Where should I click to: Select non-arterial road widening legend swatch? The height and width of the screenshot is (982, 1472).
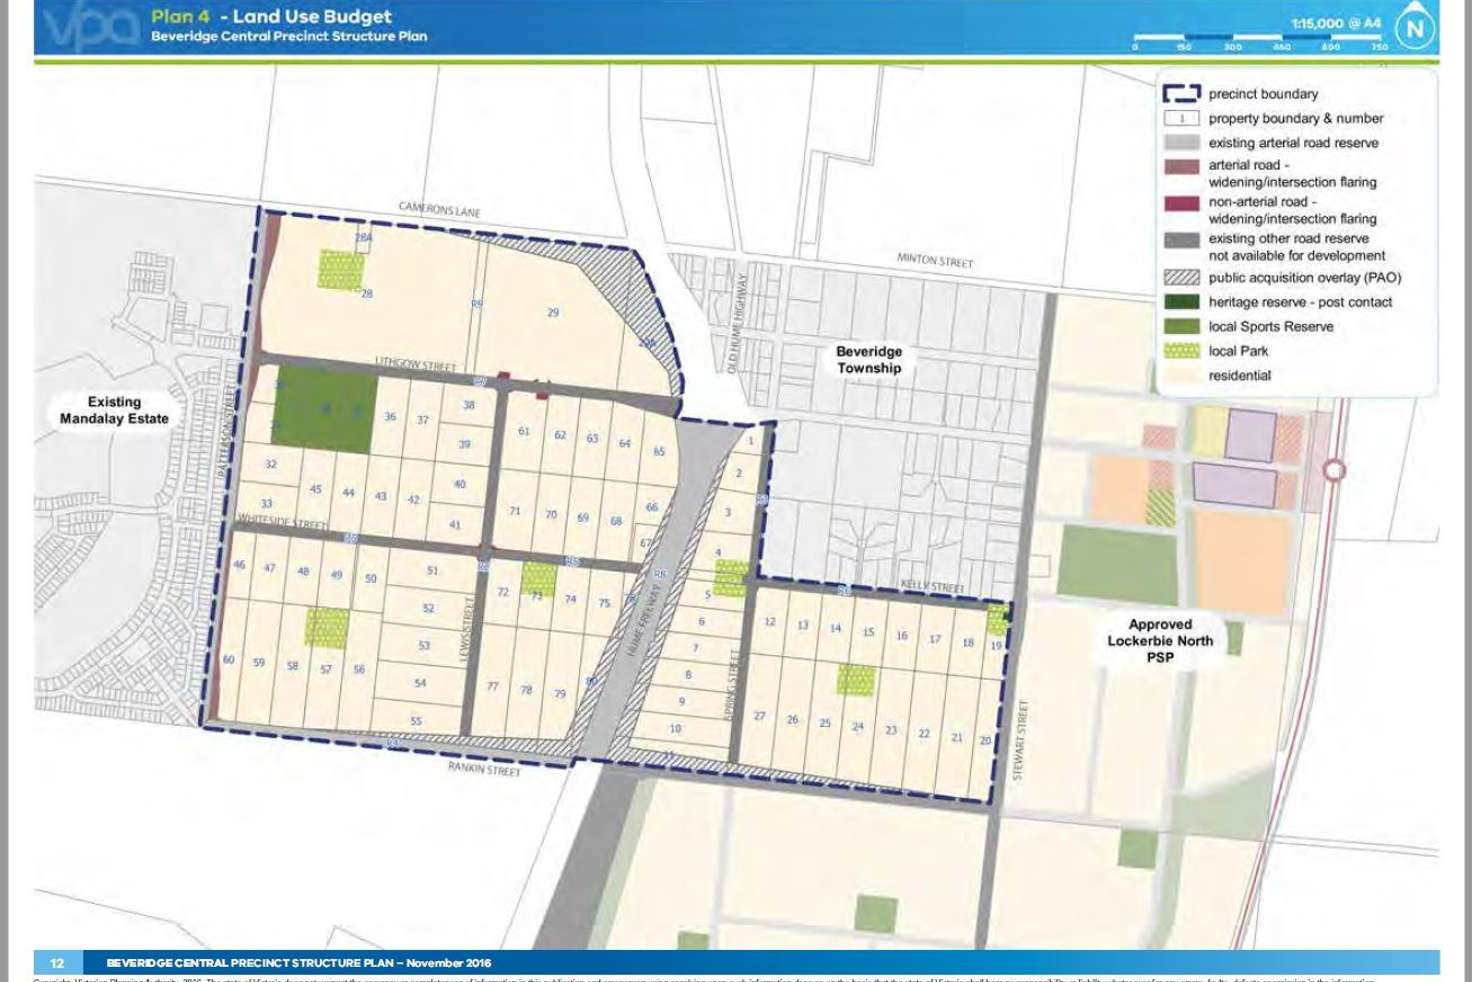[1181, 203]
